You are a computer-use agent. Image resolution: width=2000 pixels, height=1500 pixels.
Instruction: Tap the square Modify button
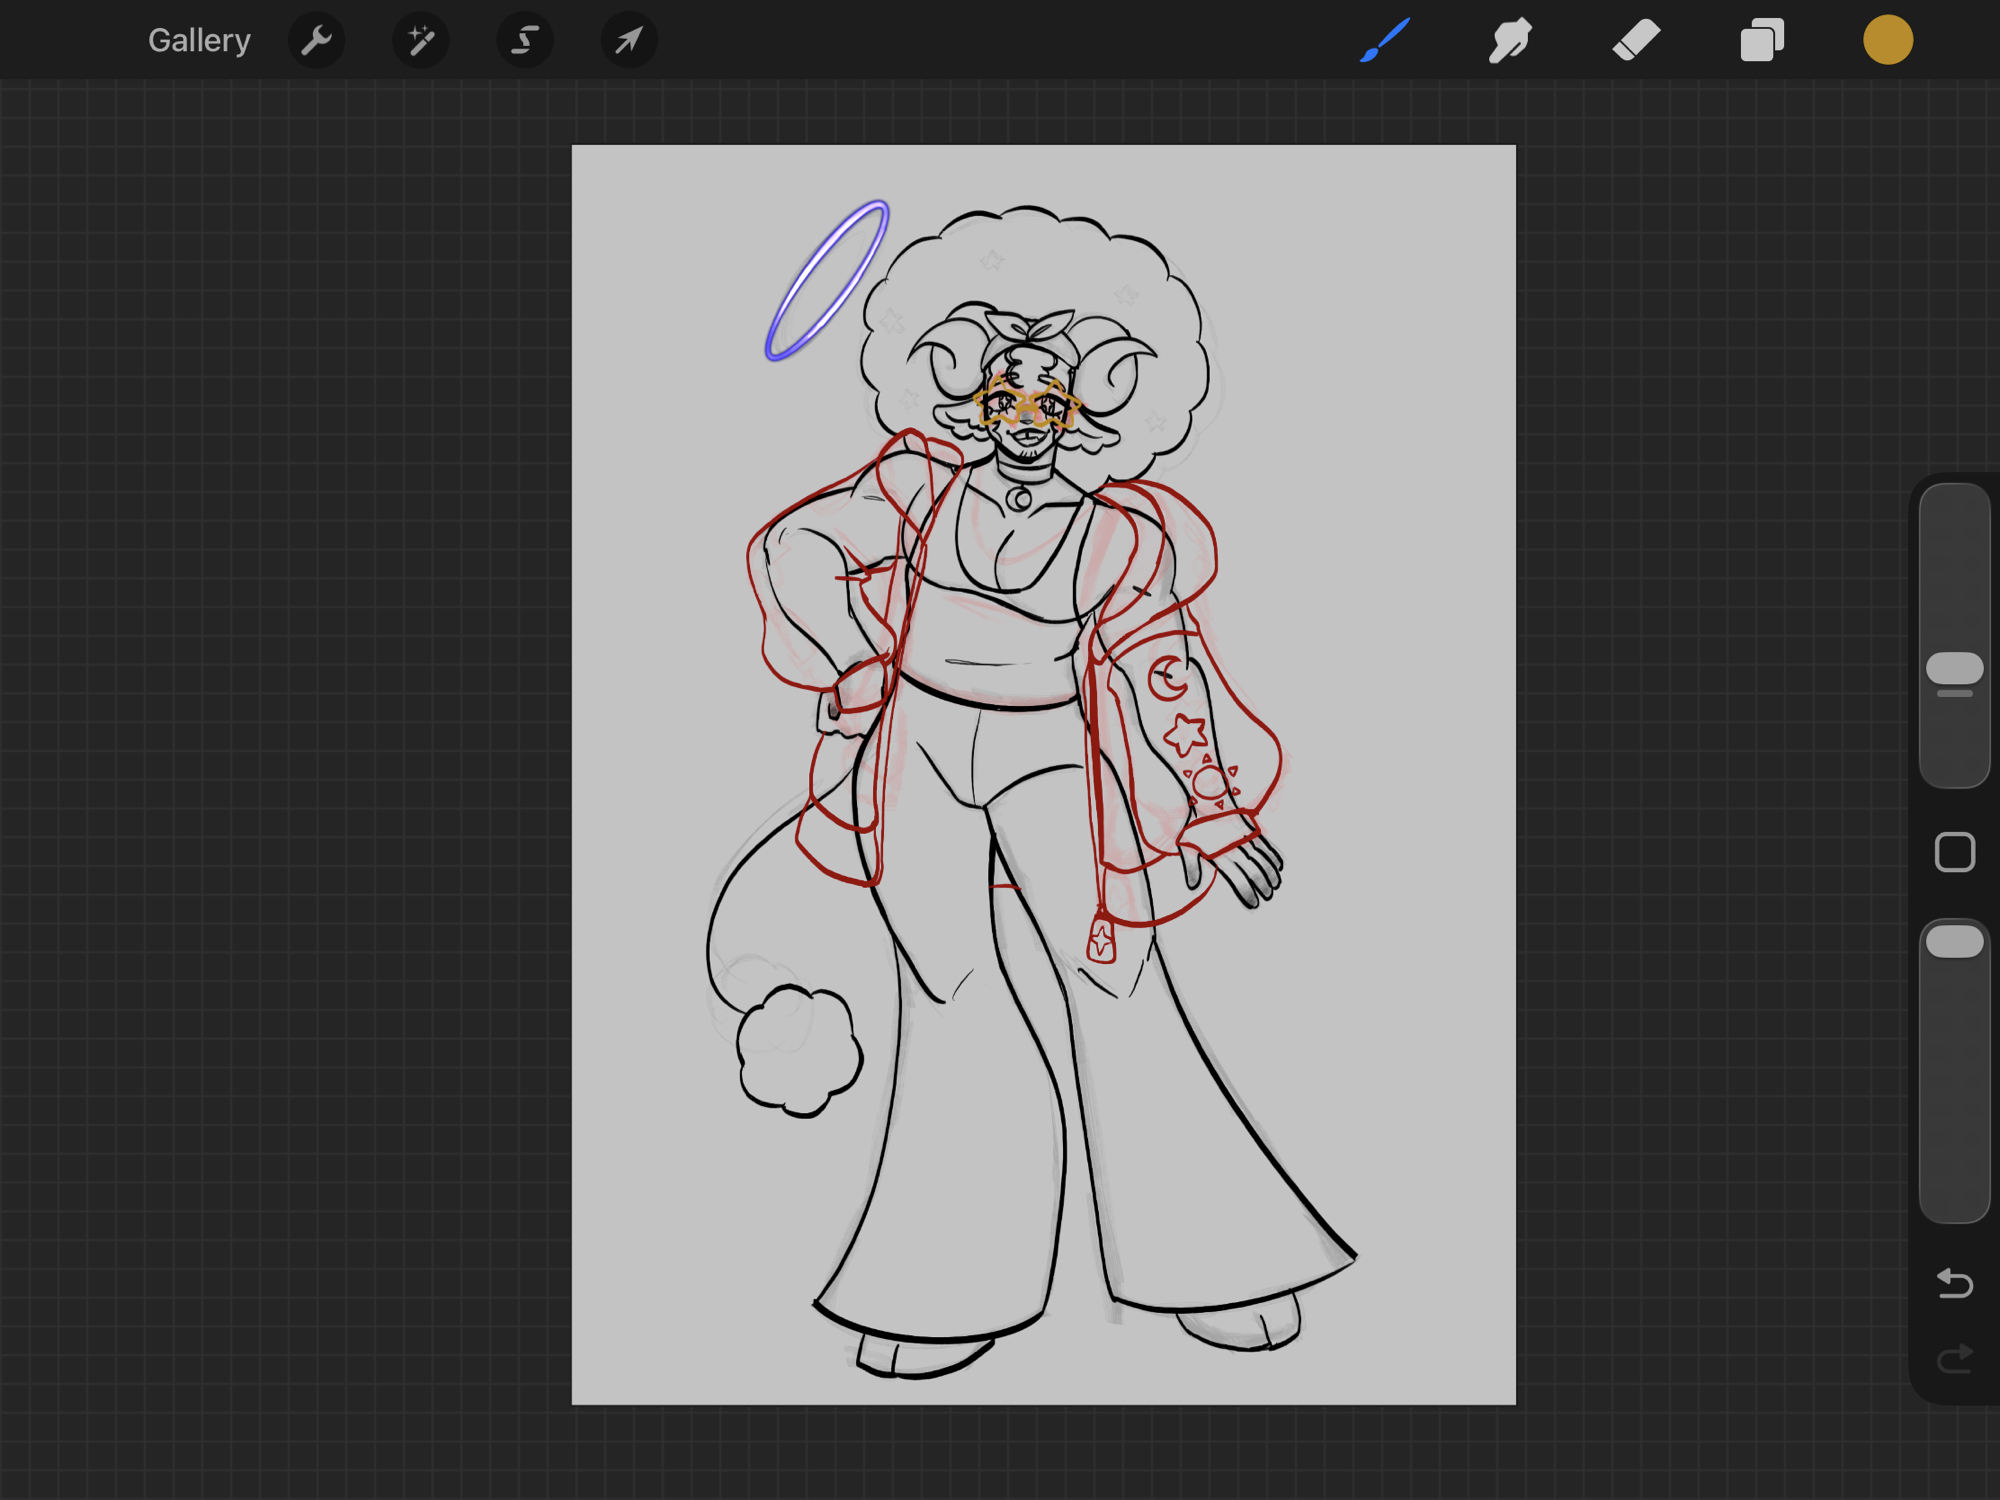(1954, 853)
